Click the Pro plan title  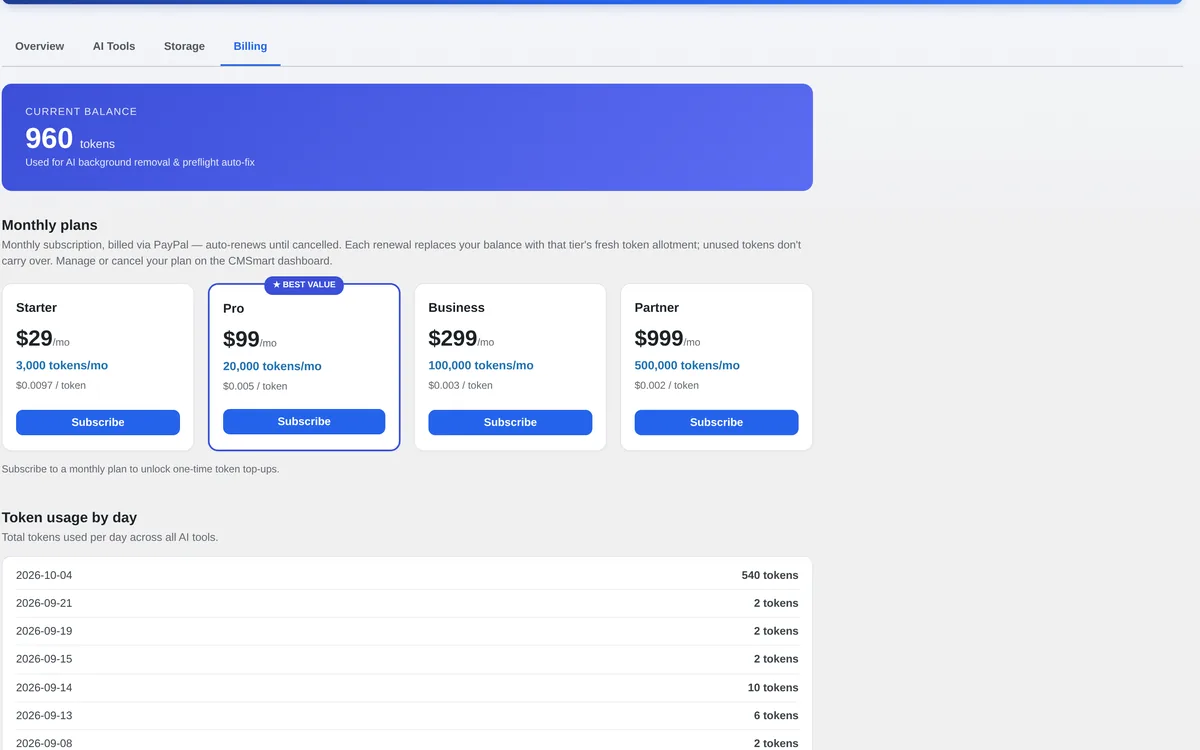tap(233, 309)
